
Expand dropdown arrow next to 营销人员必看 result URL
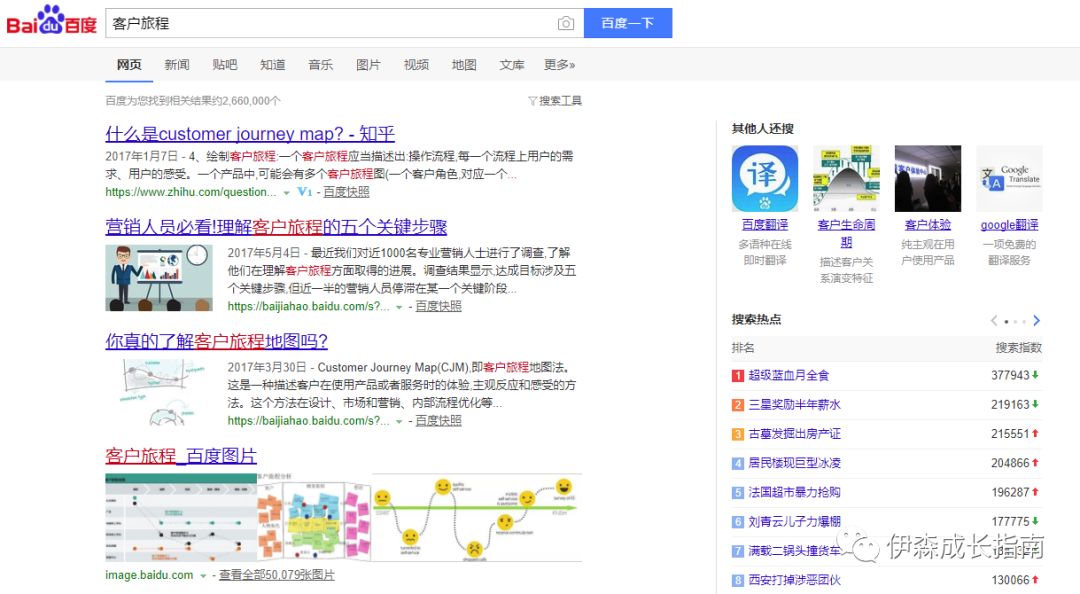[399, 307]
